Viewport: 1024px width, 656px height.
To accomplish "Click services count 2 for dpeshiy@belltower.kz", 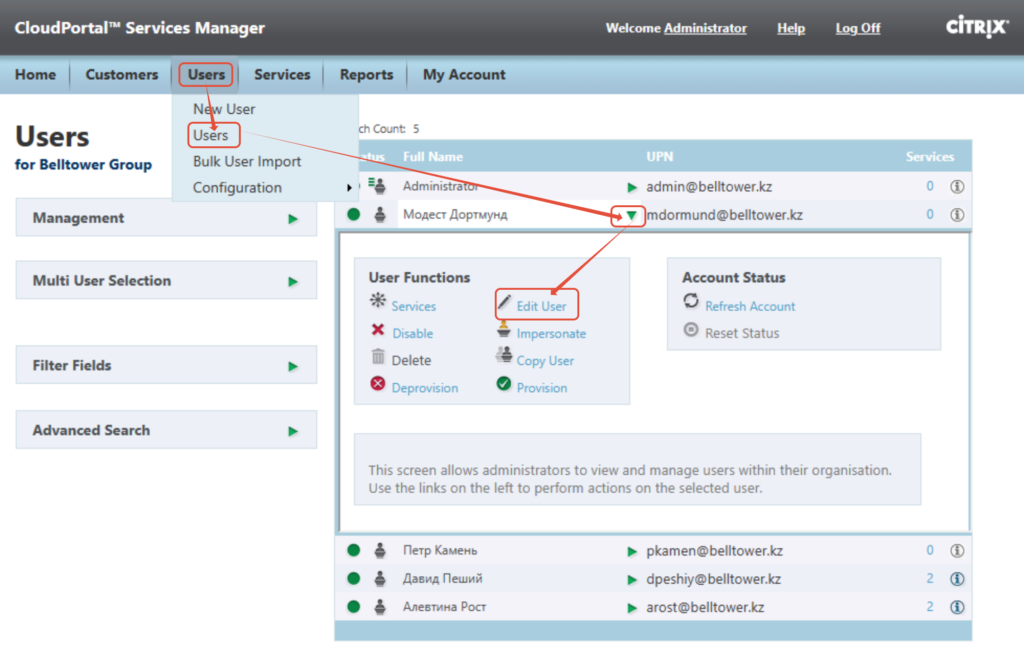I will [930, 579].
